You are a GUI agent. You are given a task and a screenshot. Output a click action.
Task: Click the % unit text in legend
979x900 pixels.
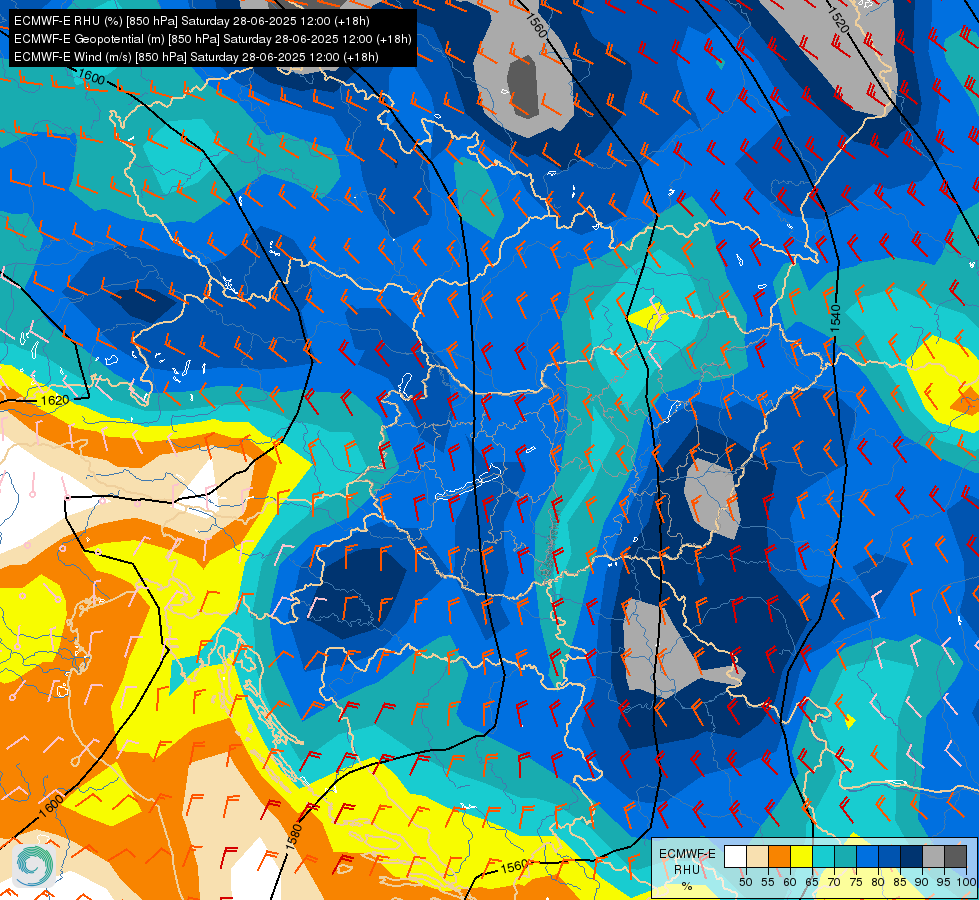pyautogui.click(x=687, y=886)
